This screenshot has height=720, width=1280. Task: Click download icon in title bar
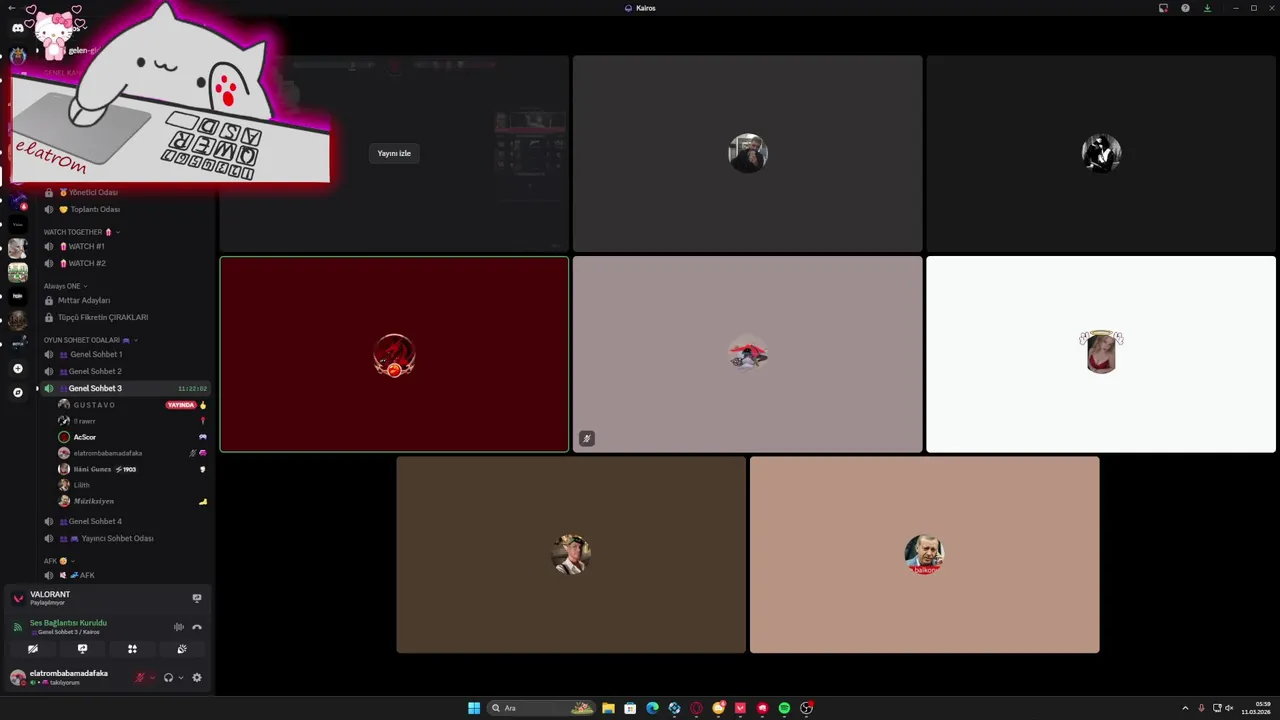[1207, 8]
